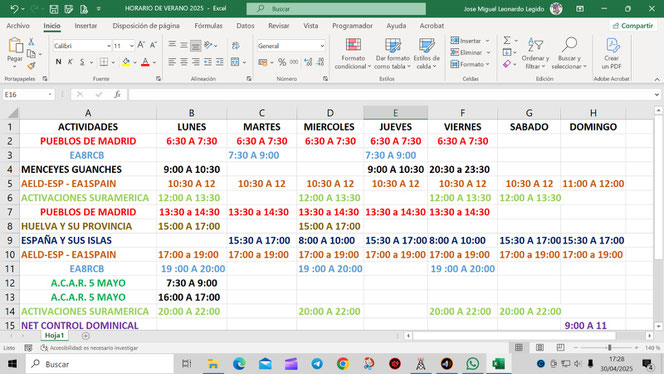Apply percent style format
Image resolution: width=664 pixels, height=374 pixels.
coord(282,62)
